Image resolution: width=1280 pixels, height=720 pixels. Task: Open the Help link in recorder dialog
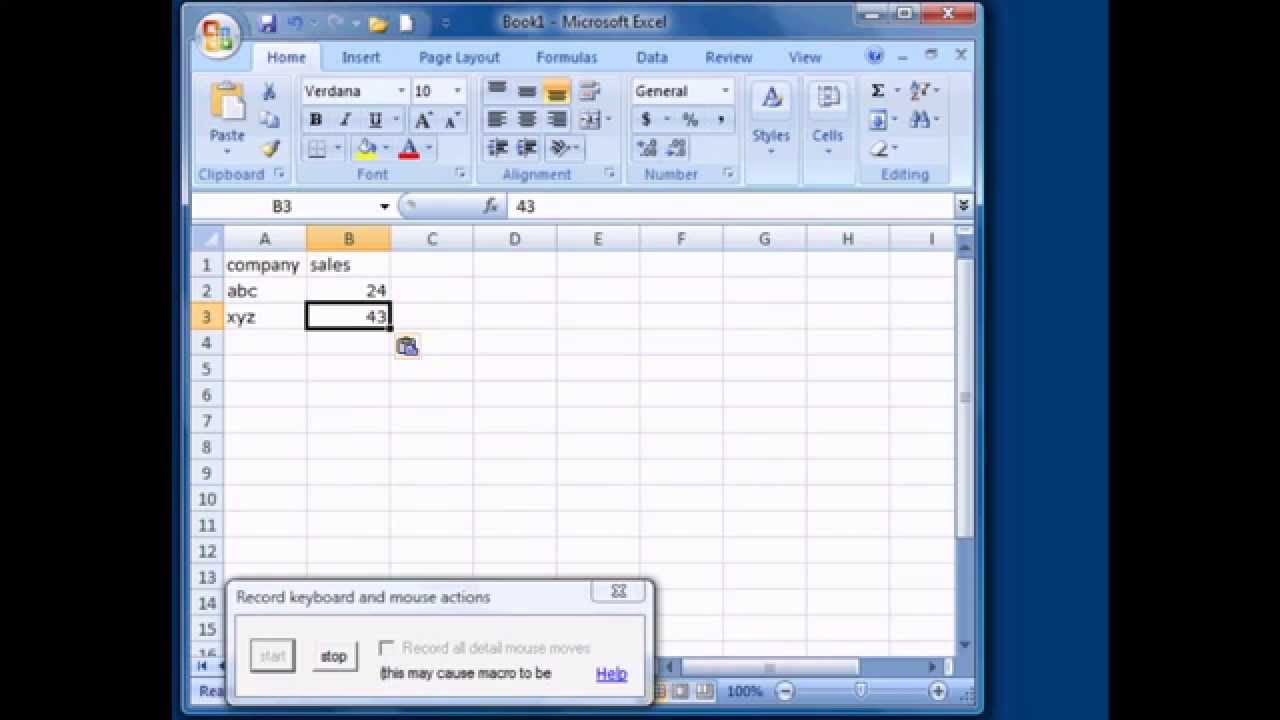[611, 674]
